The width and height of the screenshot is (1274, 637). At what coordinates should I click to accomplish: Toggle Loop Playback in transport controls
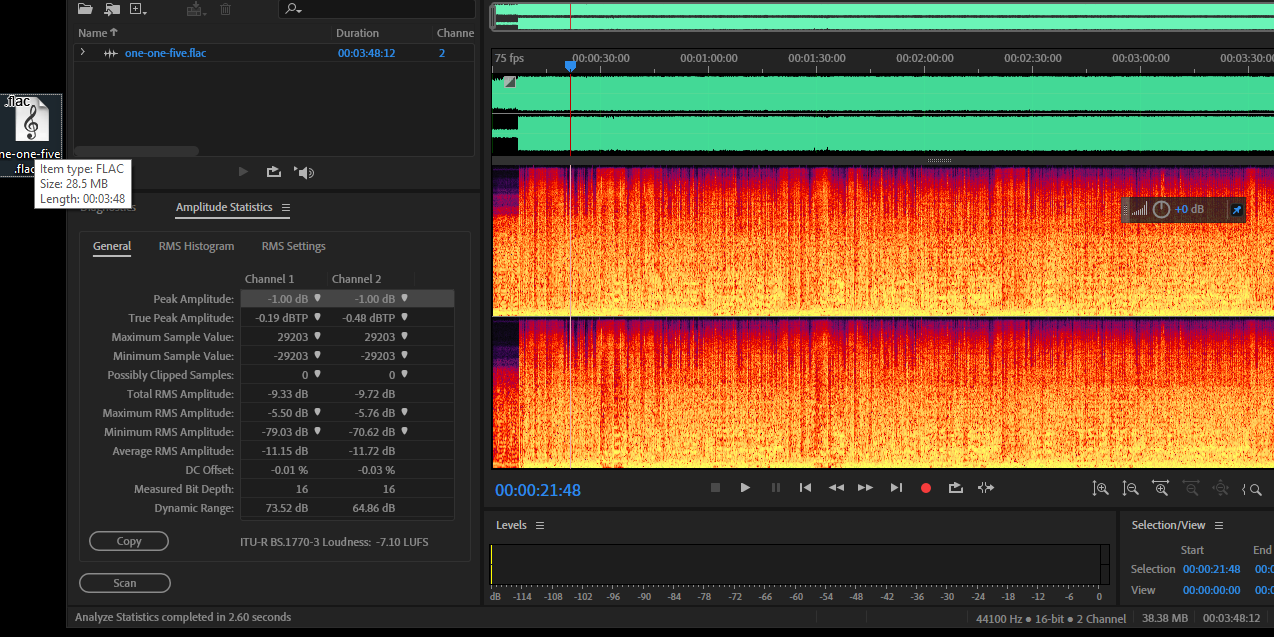tap(955, 488)
